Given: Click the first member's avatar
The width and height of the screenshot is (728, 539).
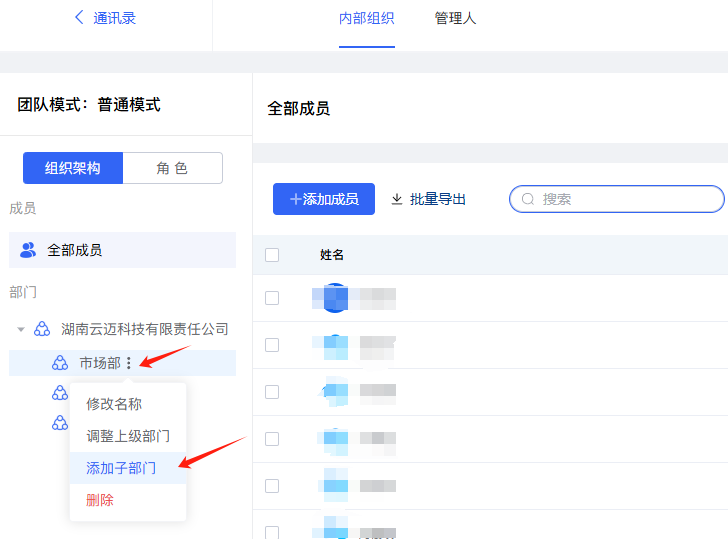Looking at the screenshot, I should [x=335, y=297].
